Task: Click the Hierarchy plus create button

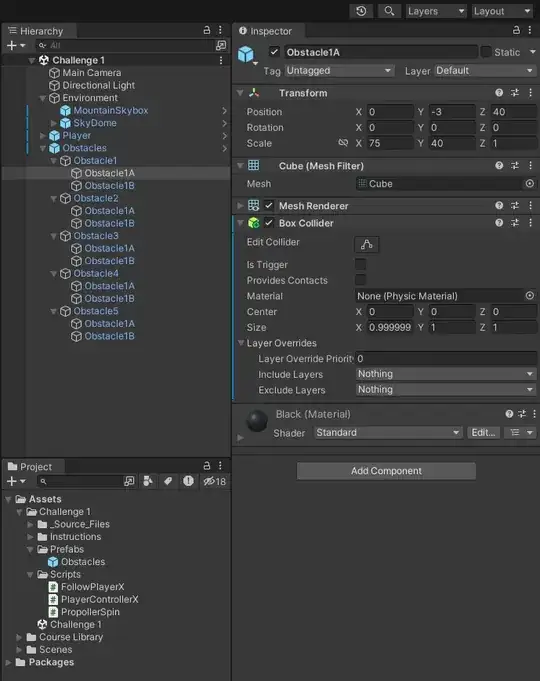Action: click(x=16, y=45)
